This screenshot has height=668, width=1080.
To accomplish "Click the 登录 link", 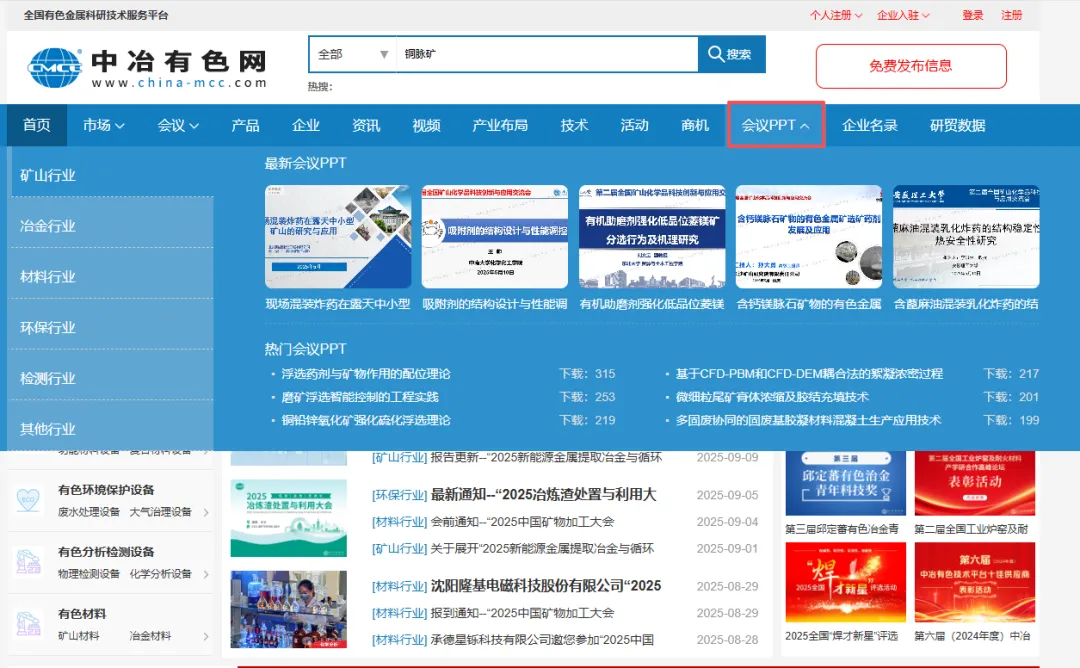I will [x=973, y=15].
